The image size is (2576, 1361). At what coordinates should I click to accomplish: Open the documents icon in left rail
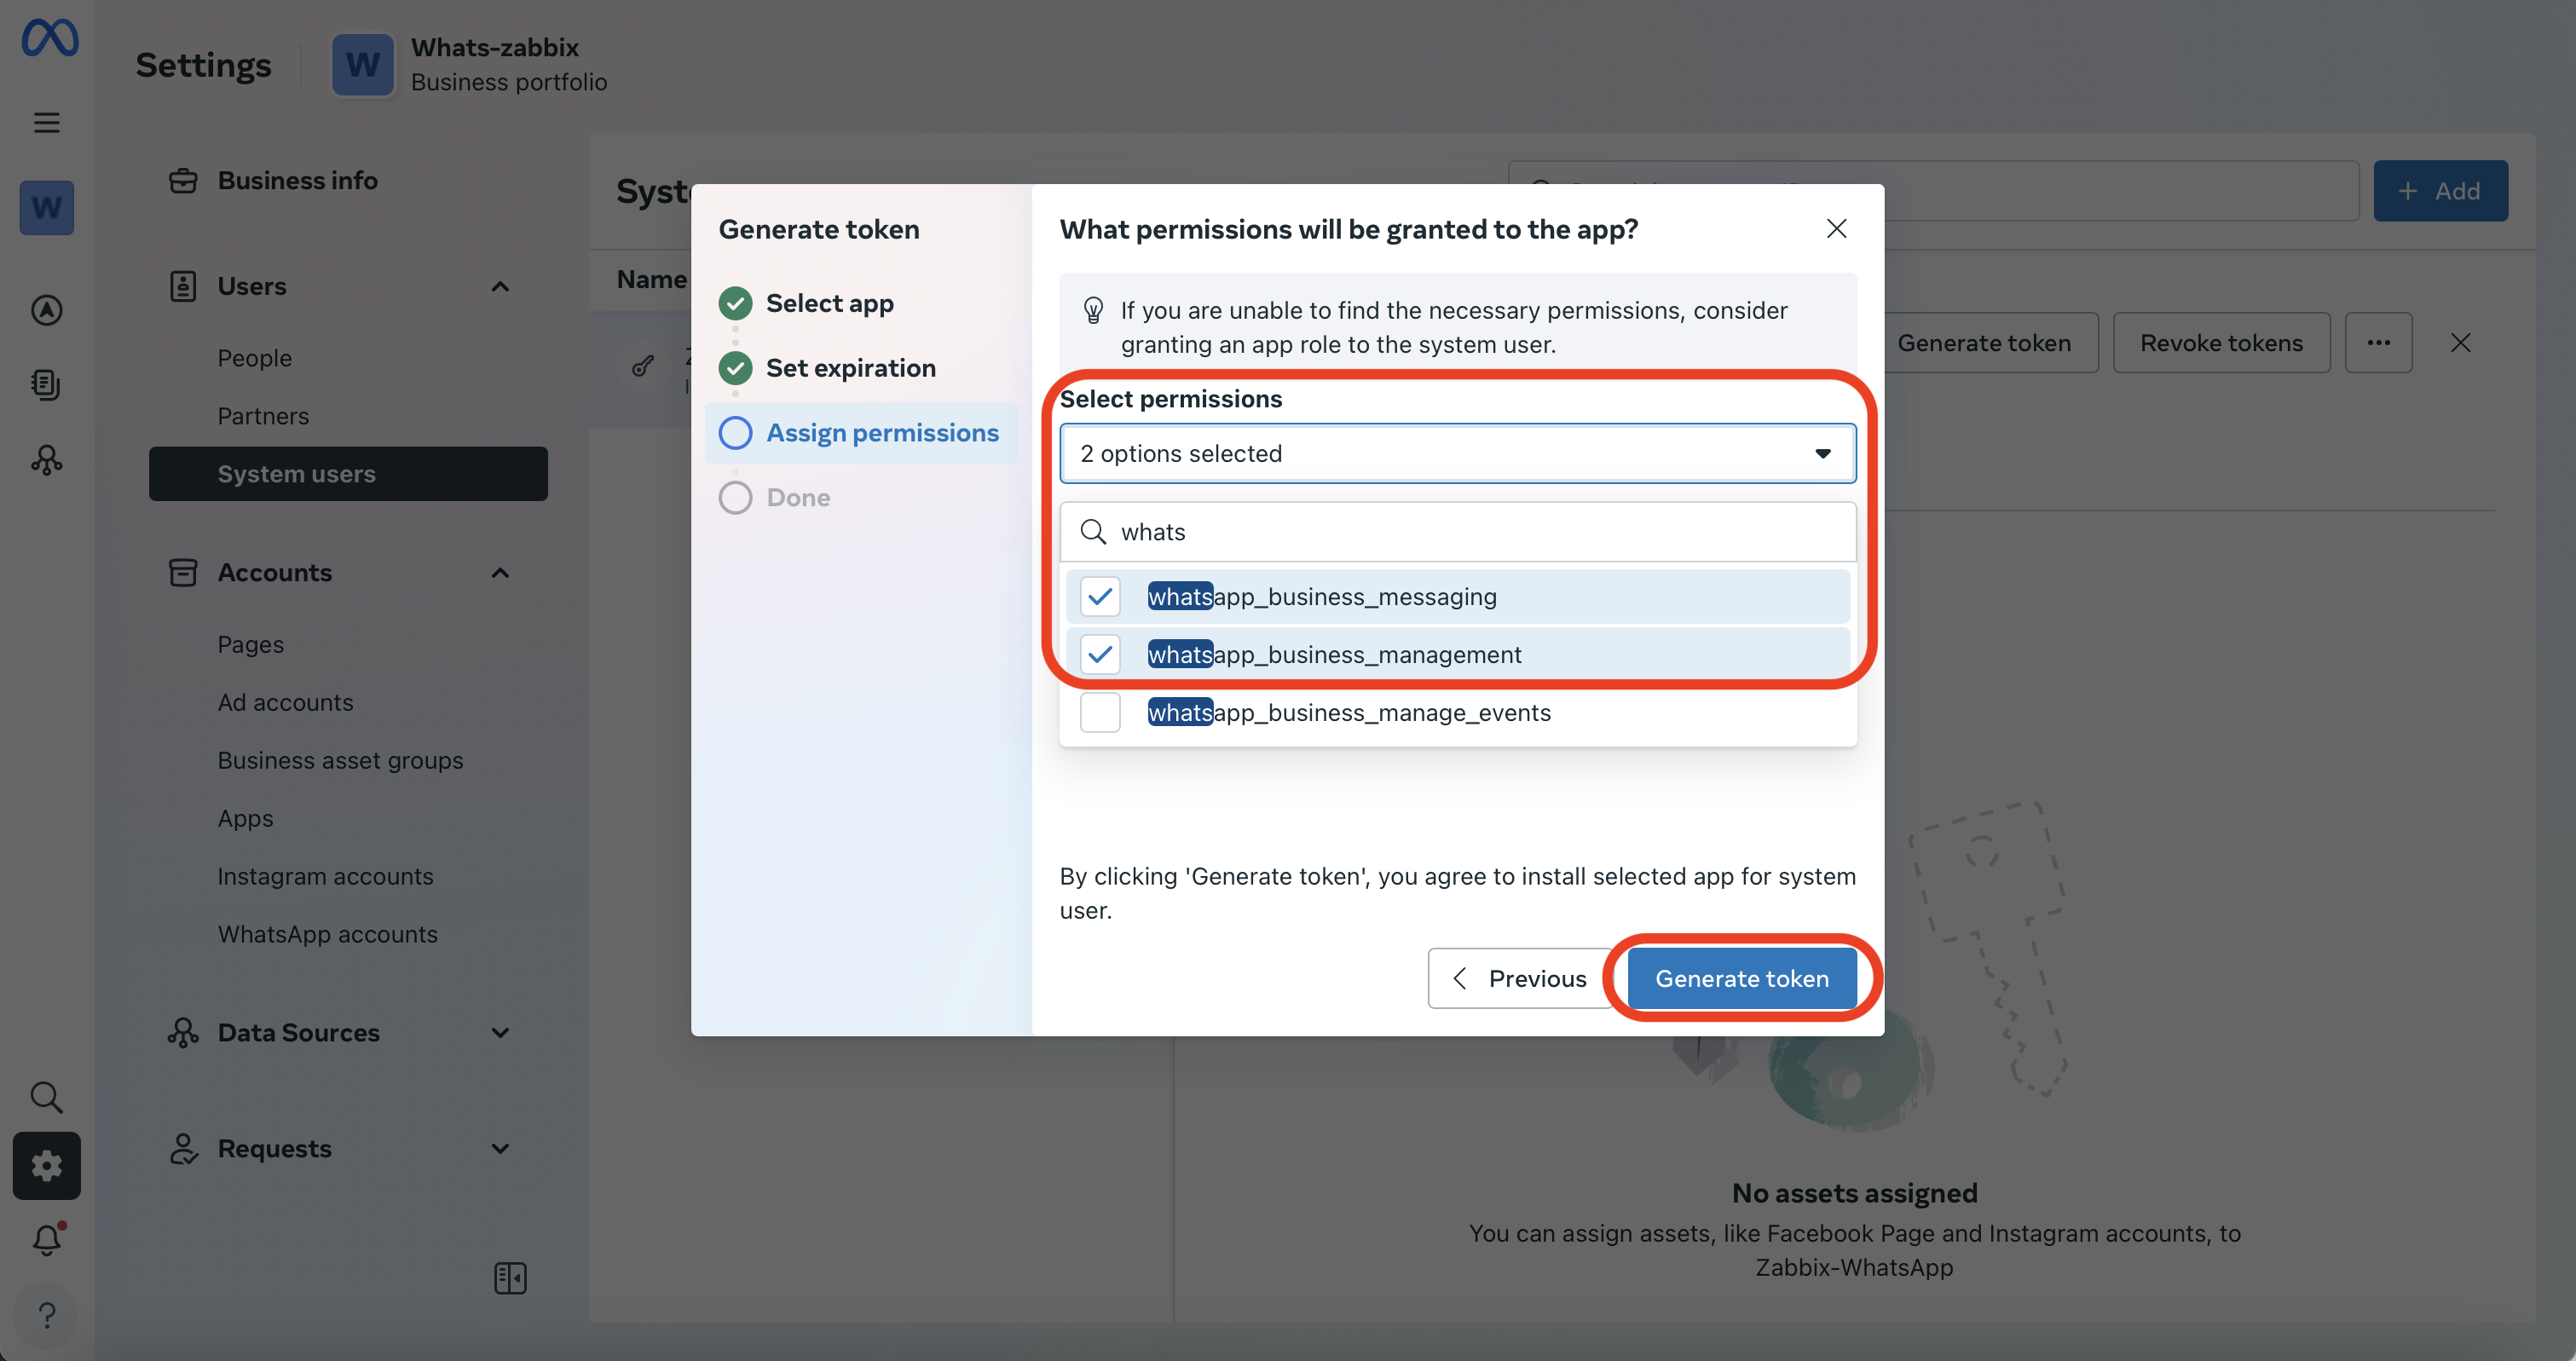pyautogui.click(x=47, y=384)
